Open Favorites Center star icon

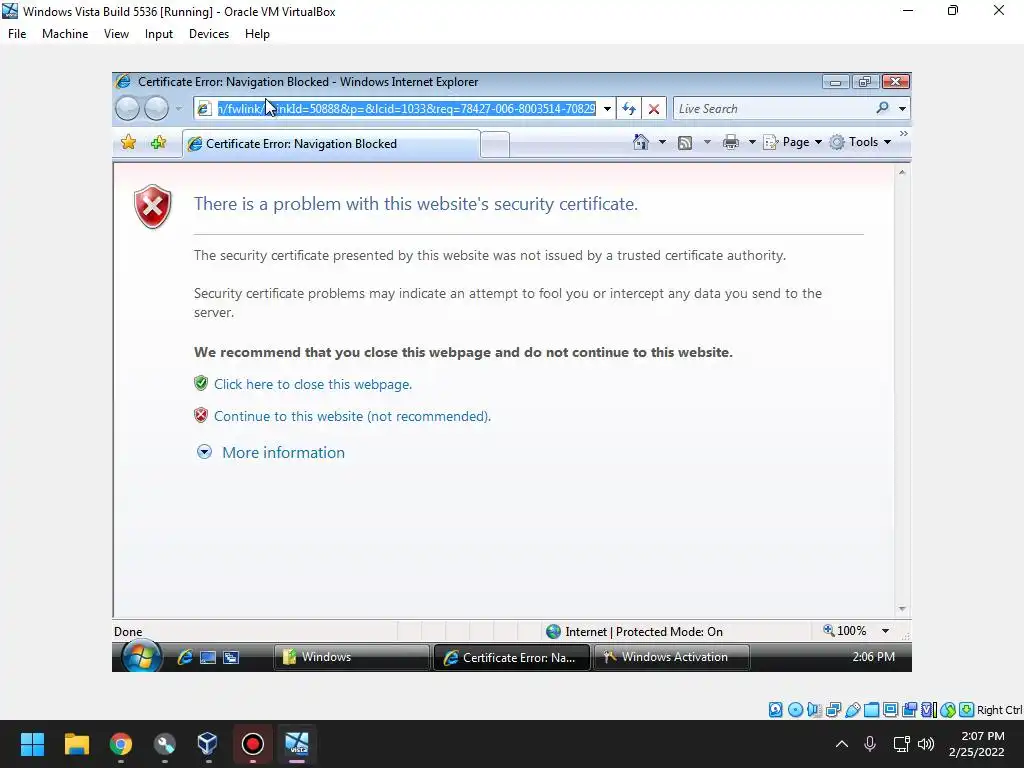(129, 142)
